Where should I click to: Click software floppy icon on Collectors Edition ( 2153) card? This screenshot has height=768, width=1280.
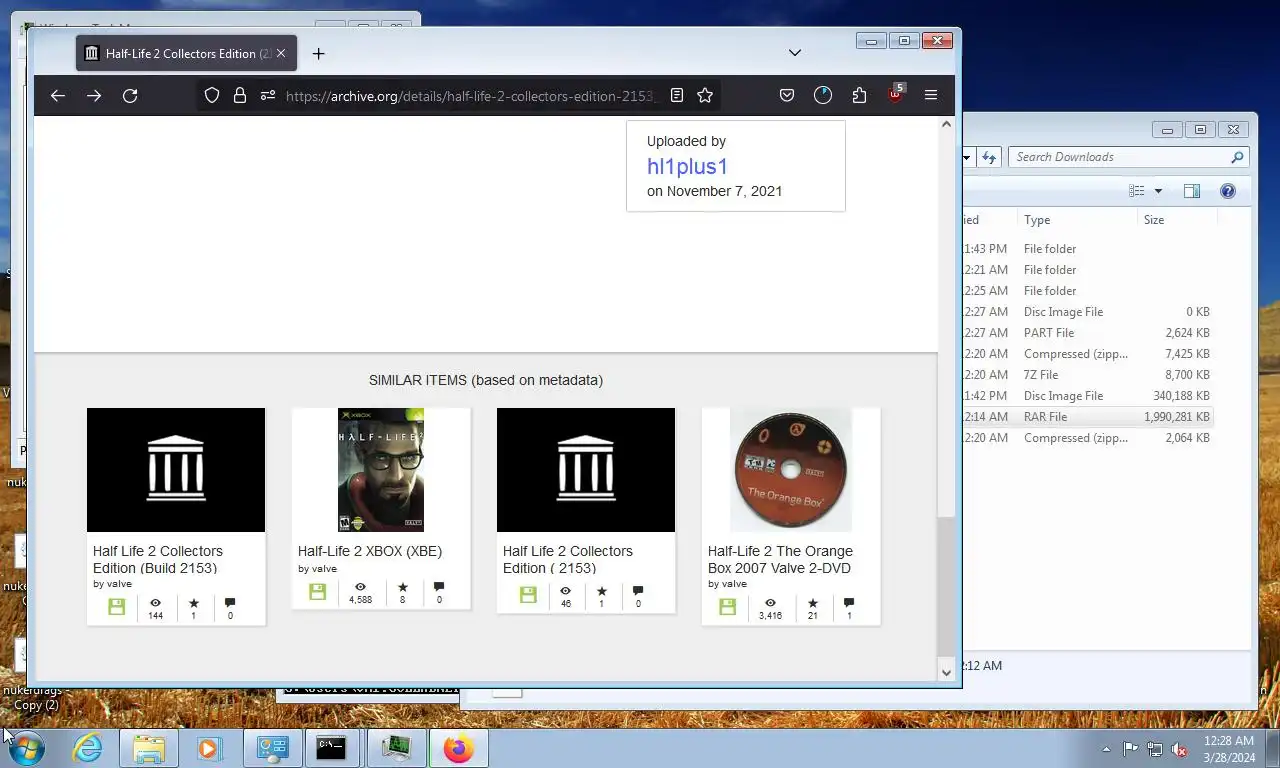click(528, 595)
